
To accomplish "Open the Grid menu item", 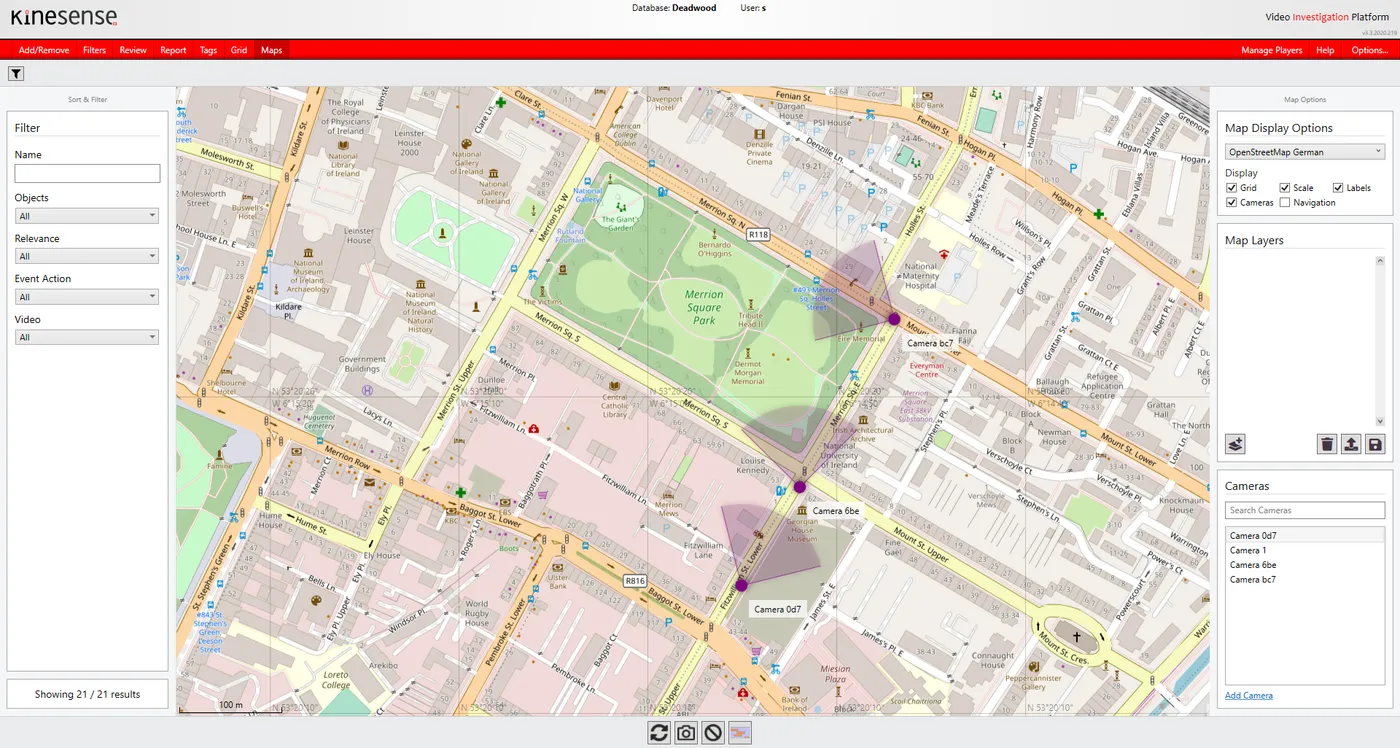I will (x=239, y=50).
